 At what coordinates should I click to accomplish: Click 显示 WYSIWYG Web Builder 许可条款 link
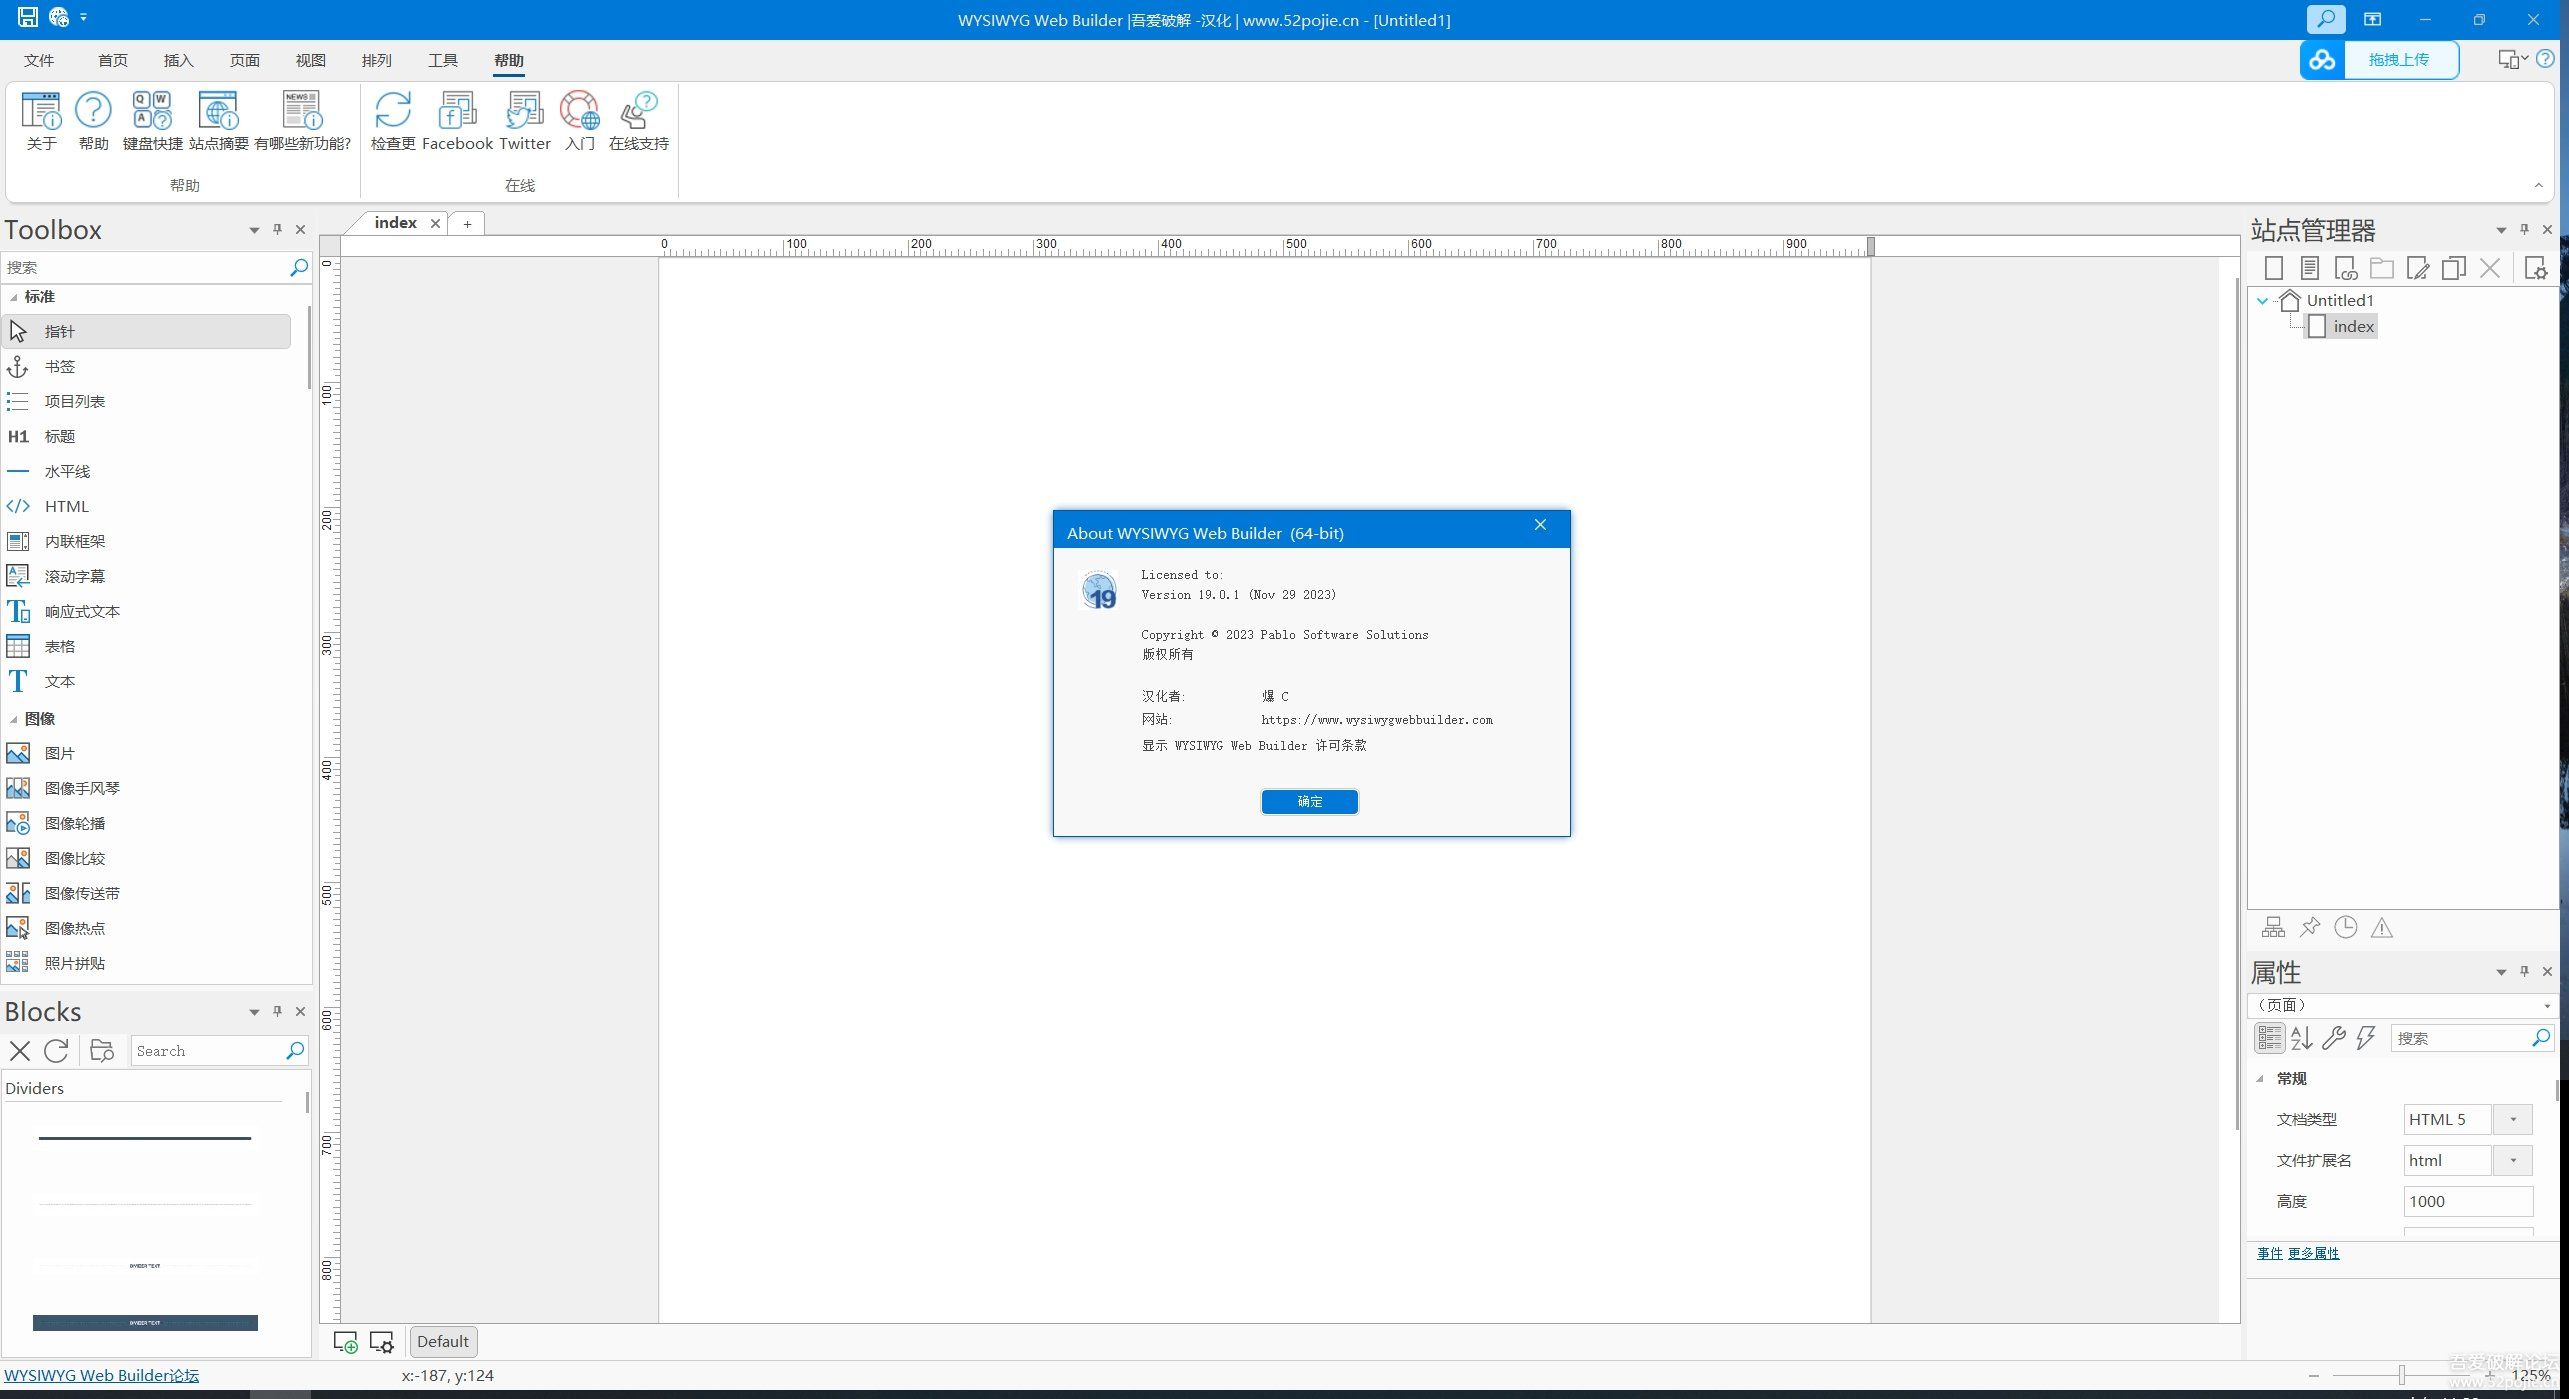[1254, 744]
